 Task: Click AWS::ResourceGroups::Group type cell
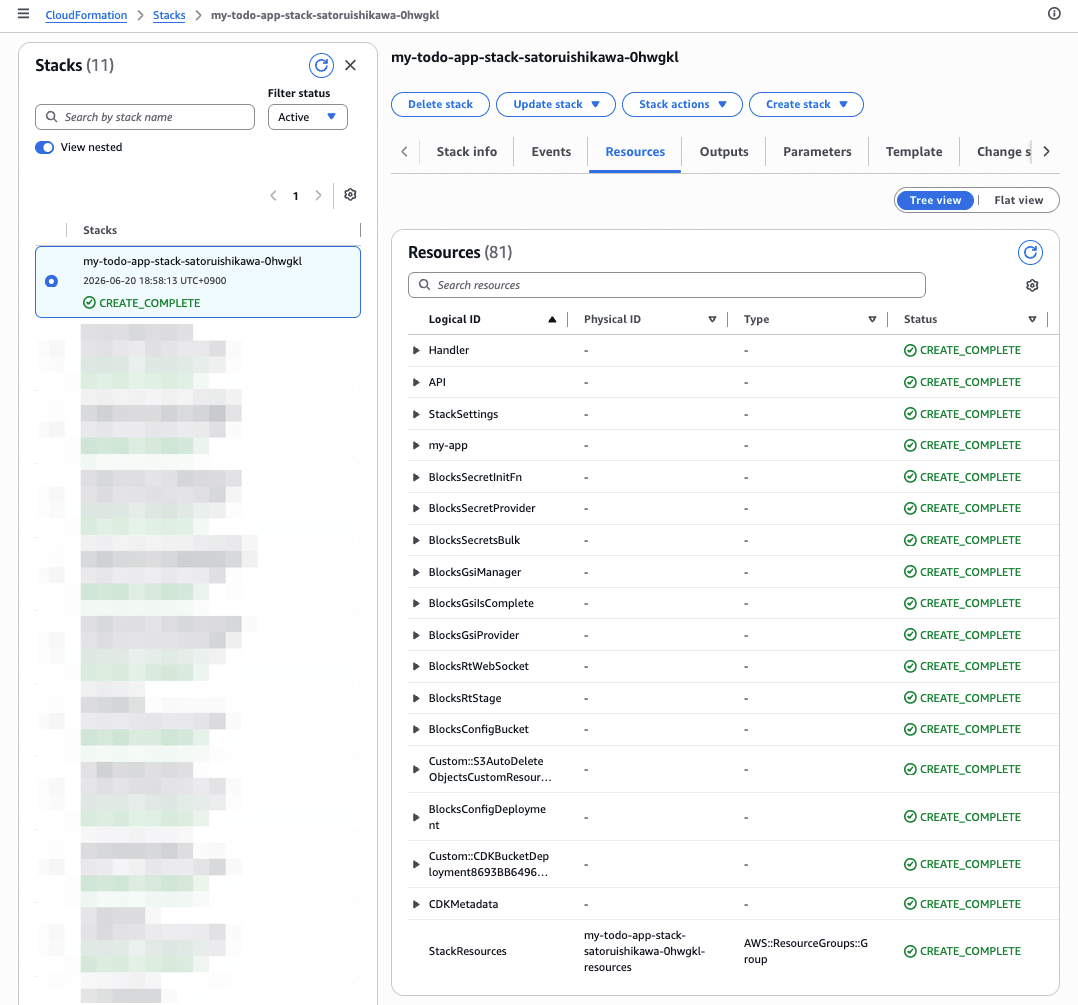pos(805,951)
